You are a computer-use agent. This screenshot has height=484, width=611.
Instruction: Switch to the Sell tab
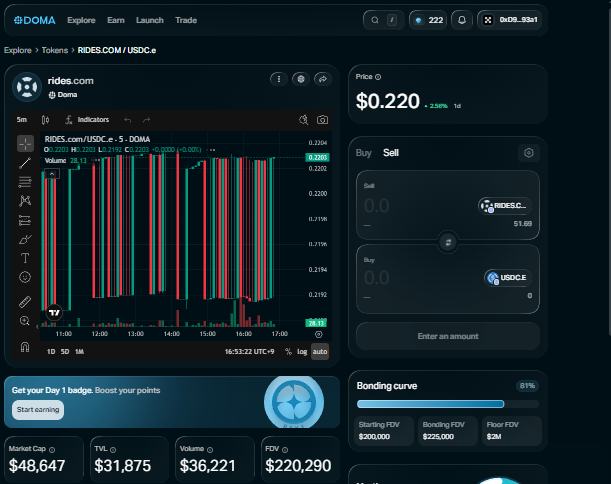391,153
